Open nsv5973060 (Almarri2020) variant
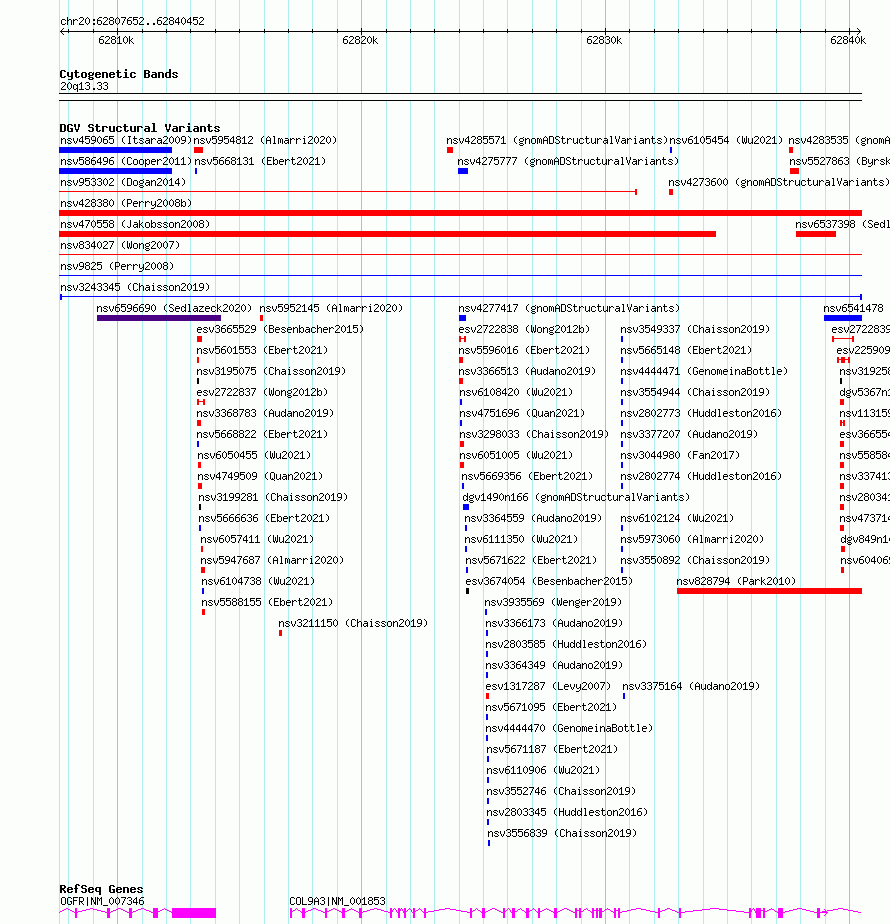890x924 pixels. click(x=692, y=539)
